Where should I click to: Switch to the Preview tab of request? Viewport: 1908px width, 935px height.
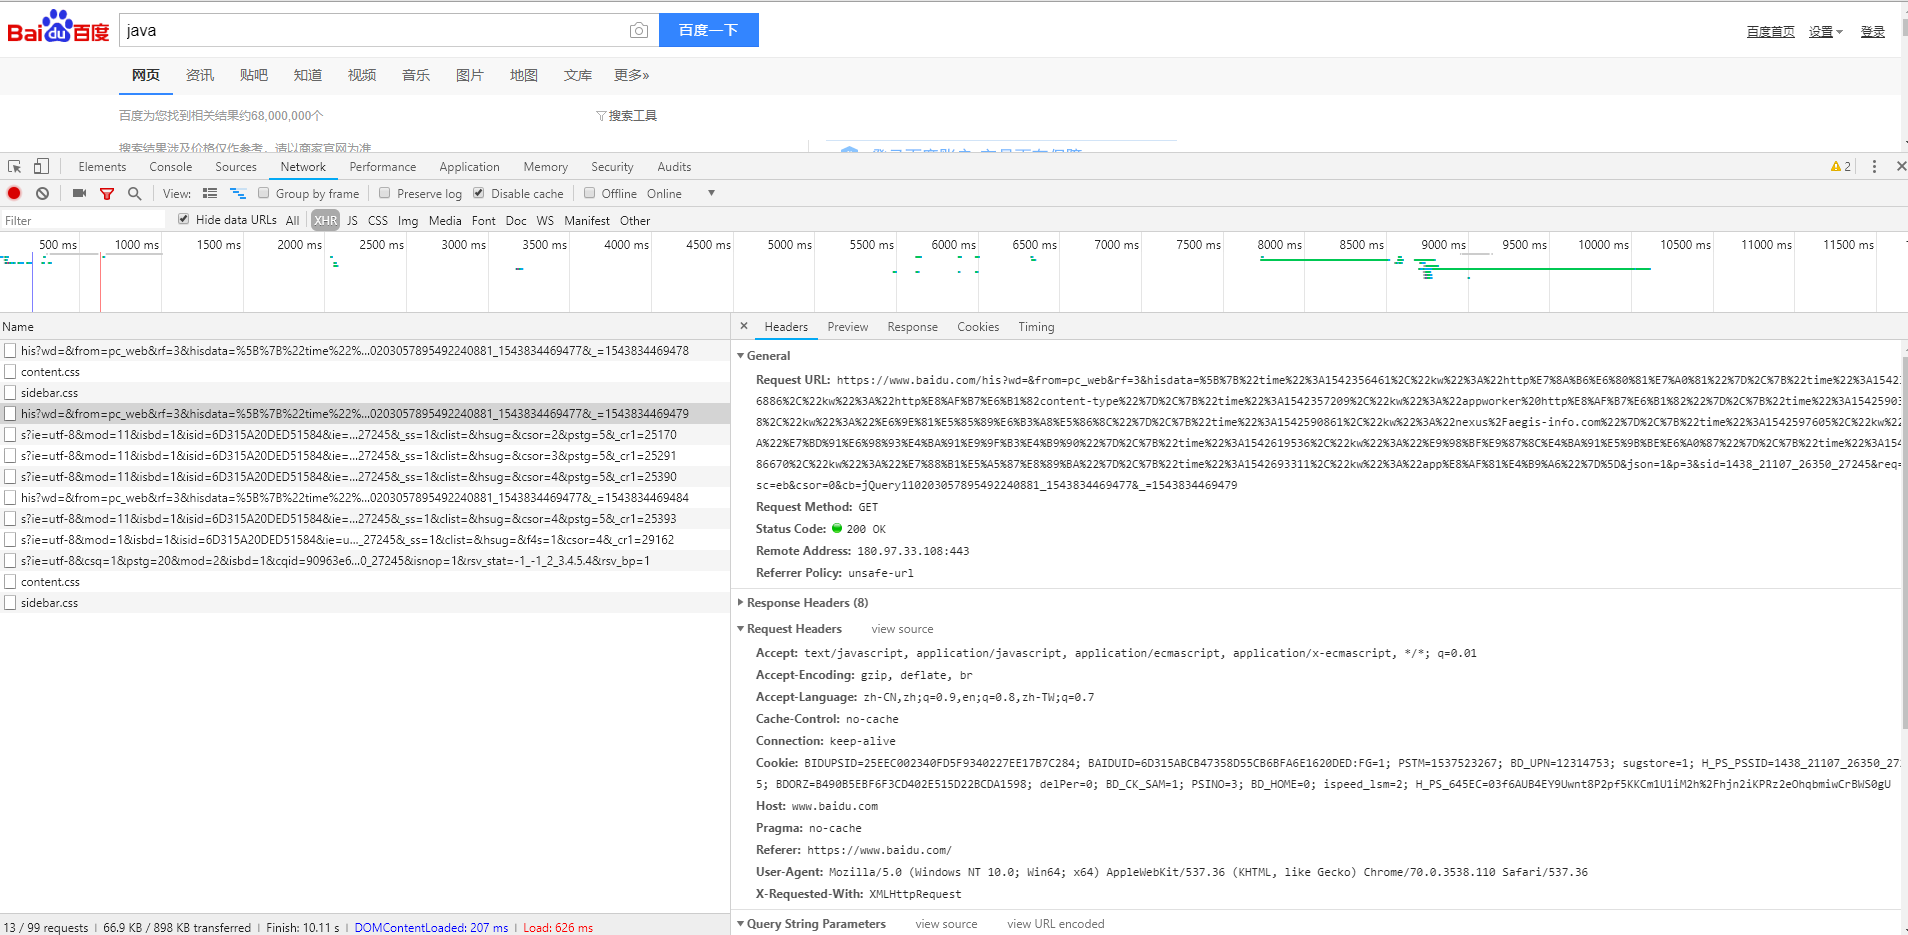click(848, 327)
